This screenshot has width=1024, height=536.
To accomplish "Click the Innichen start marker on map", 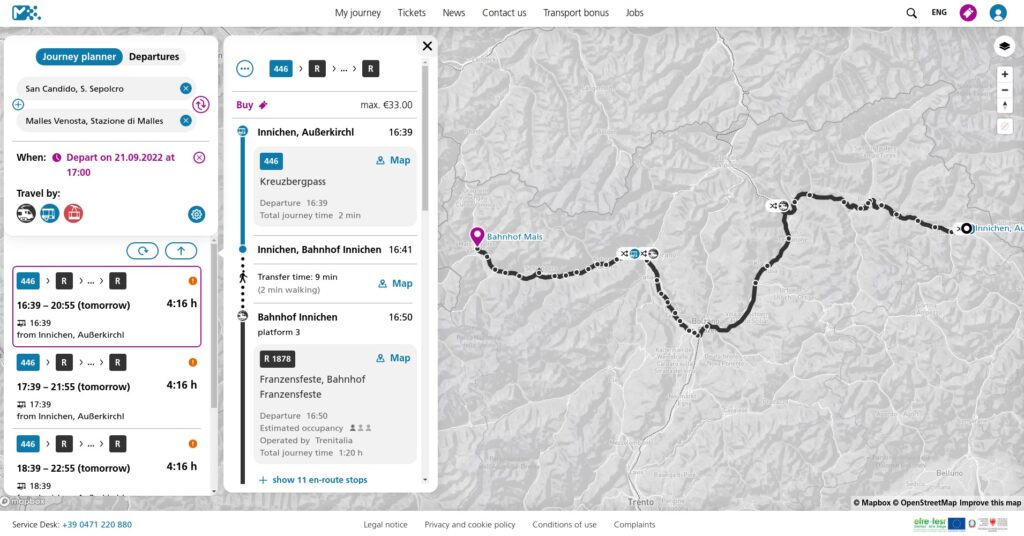I will point(966,229).
